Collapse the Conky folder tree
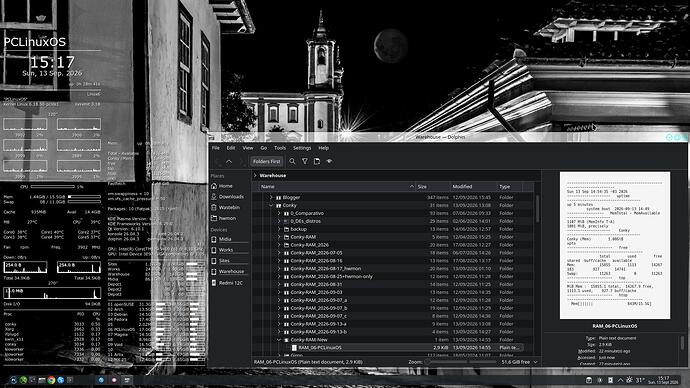This screenshot has width=690, height=388. point(271,205)
